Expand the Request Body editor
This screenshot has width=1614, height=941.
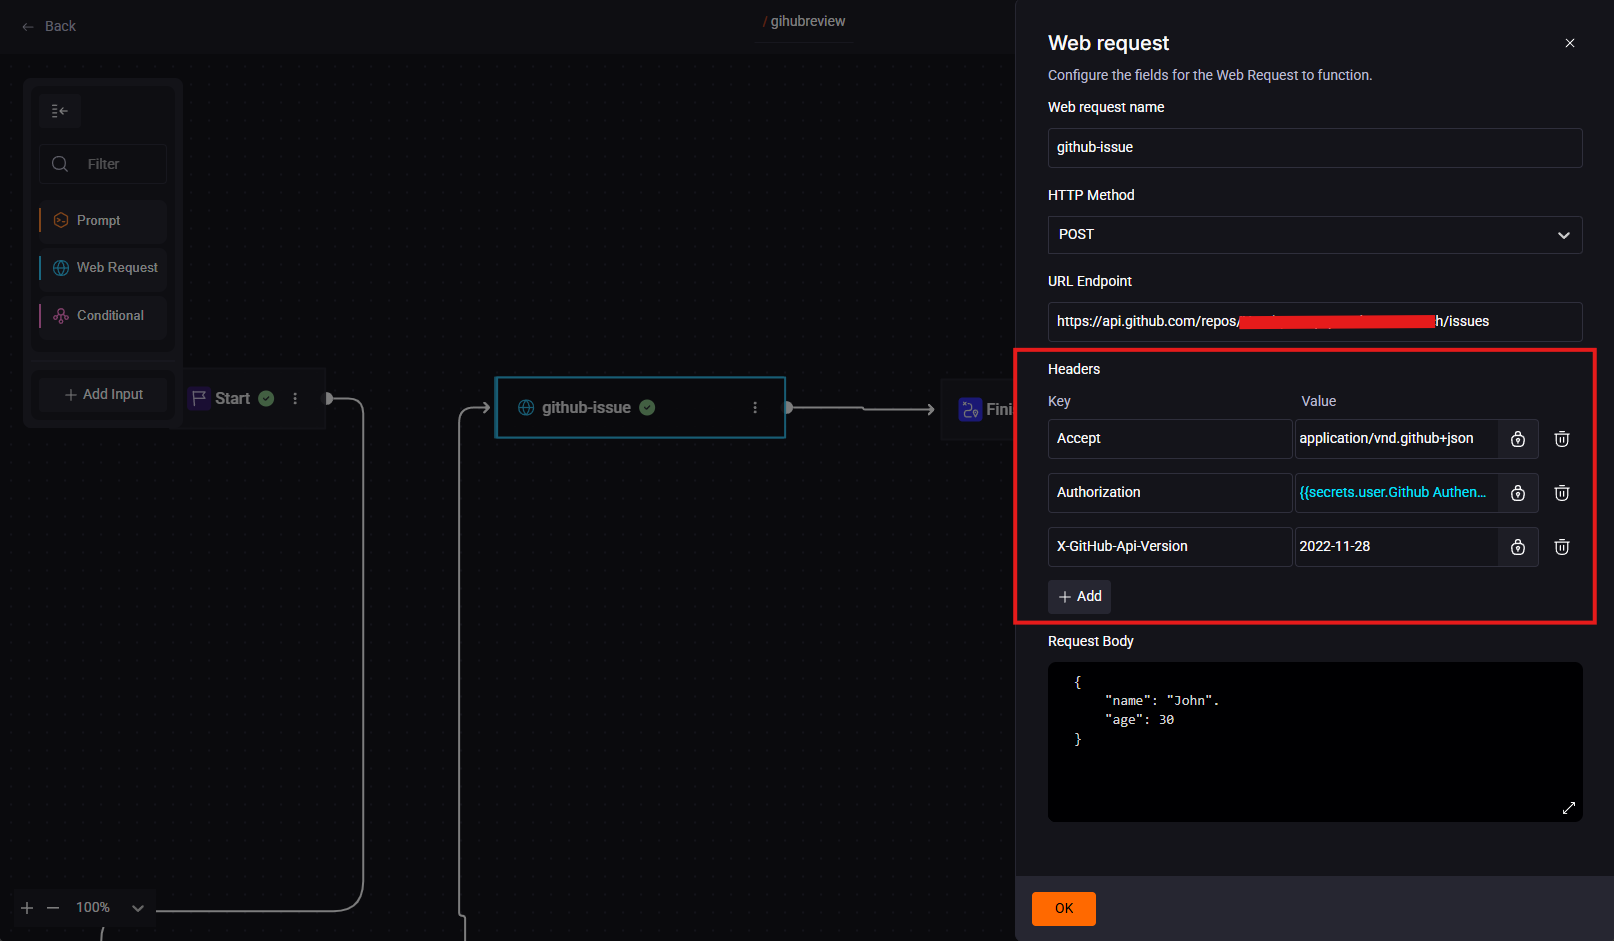click(1569, 807)
